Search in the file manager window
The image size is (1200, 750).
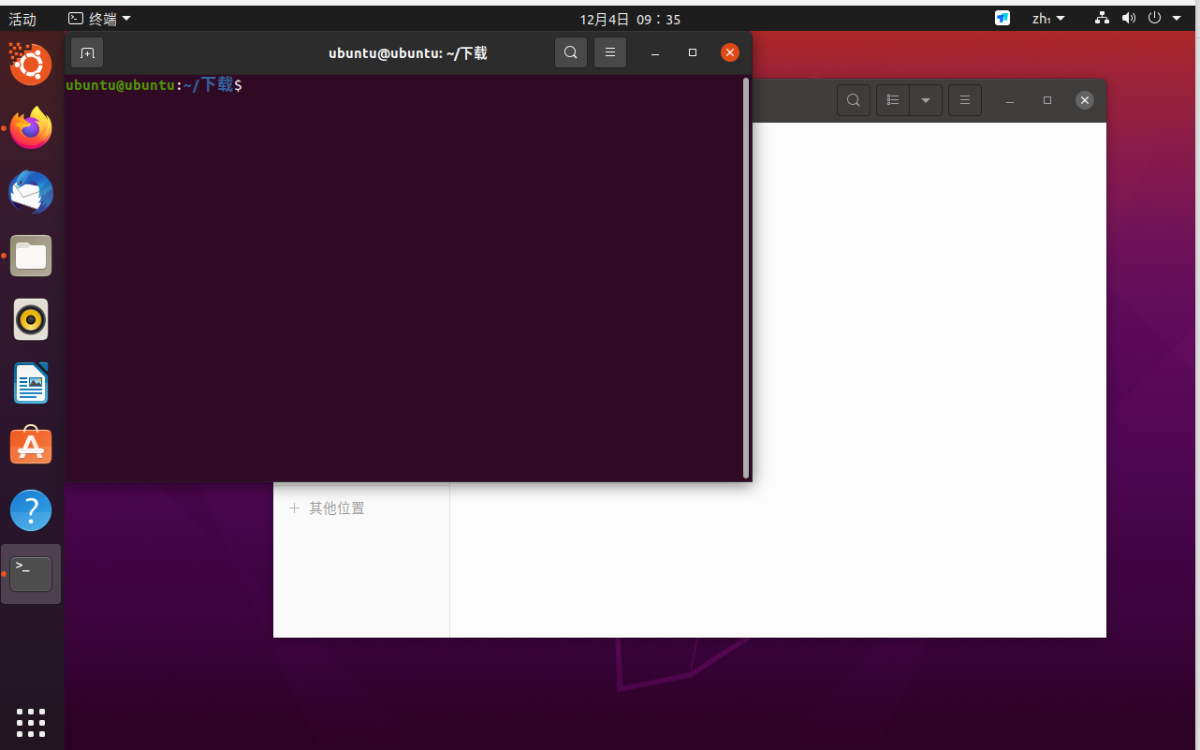pyautogui.click(x=853, y=100)
